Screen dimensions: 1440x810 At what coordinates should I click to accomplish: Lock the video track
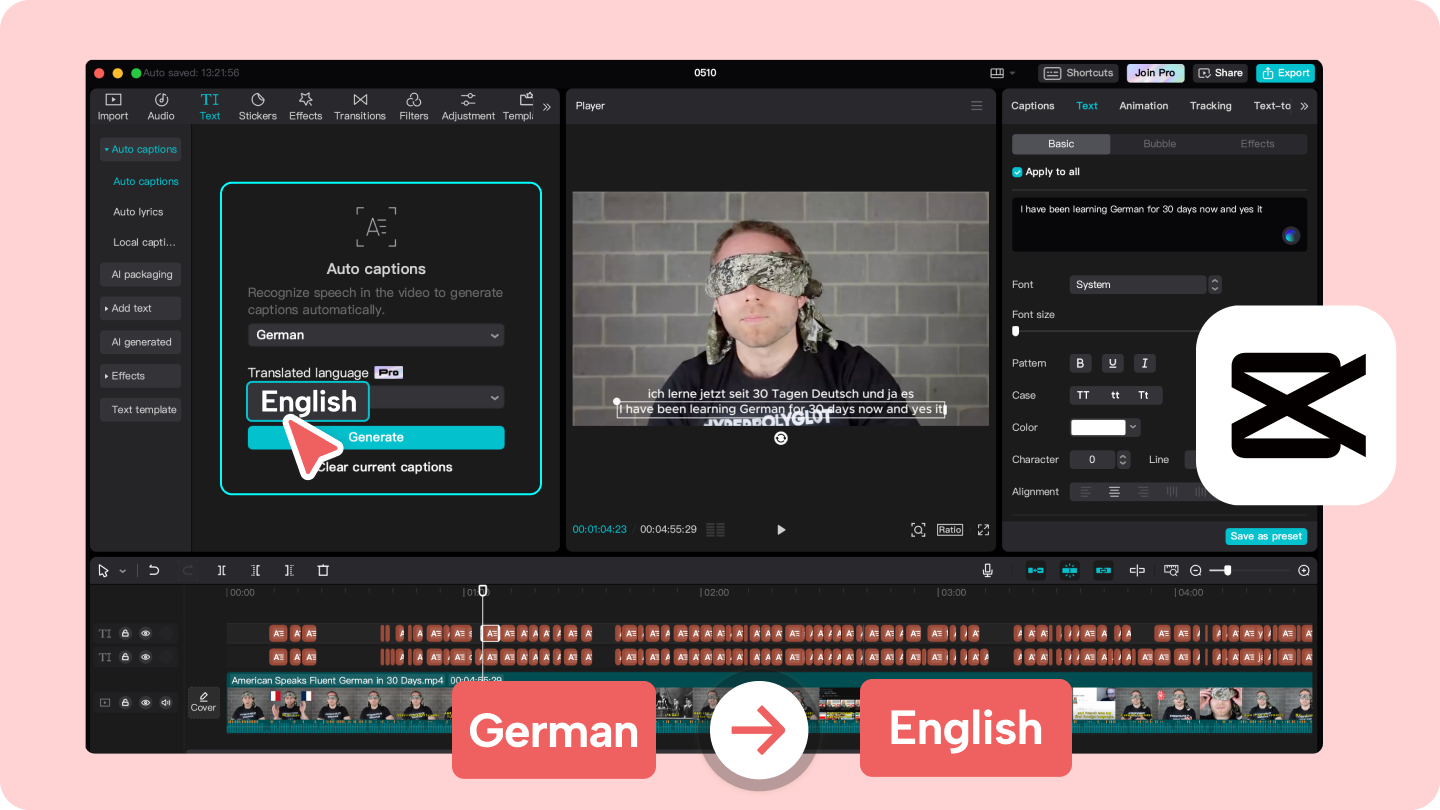pos(125,702)
